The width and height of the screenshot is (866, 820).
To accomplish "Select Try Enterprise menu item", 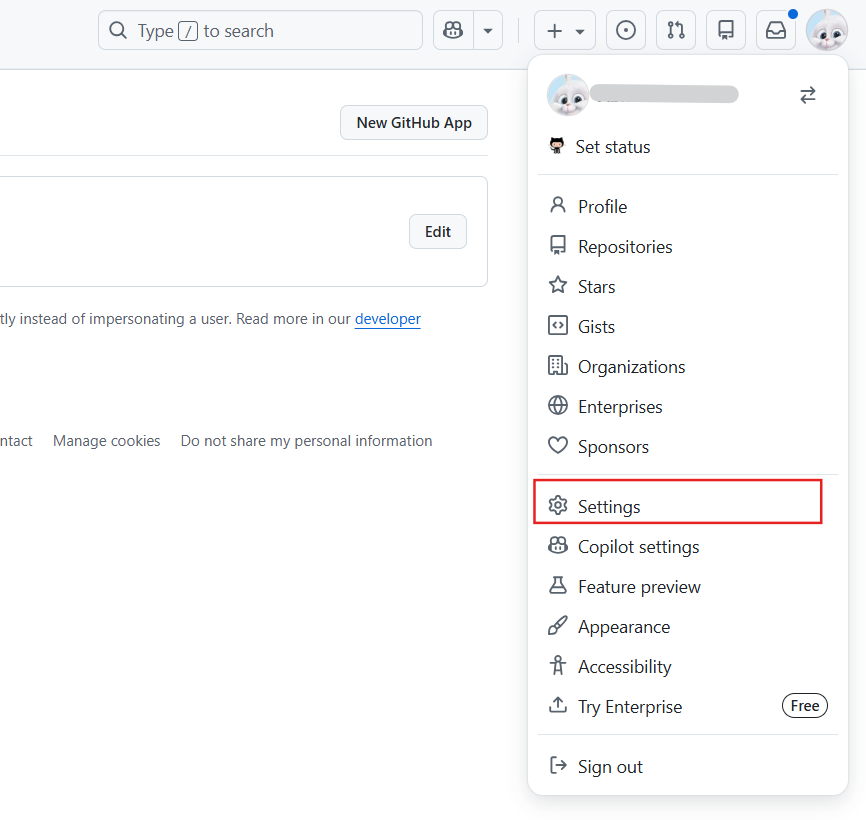I will click(688, 707).
